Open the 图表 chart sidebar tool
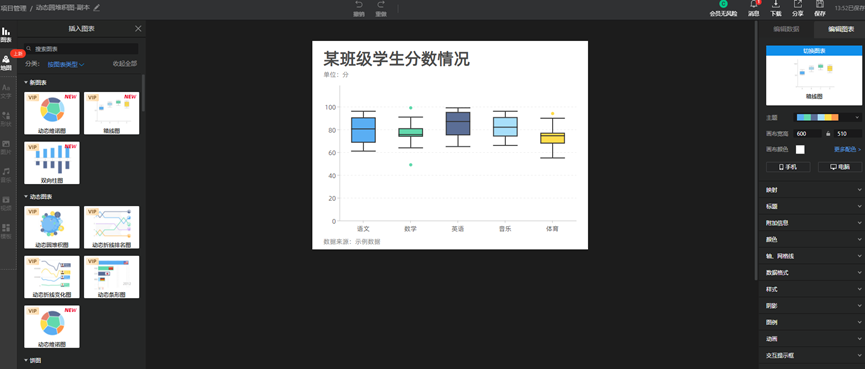 (6, 35)
